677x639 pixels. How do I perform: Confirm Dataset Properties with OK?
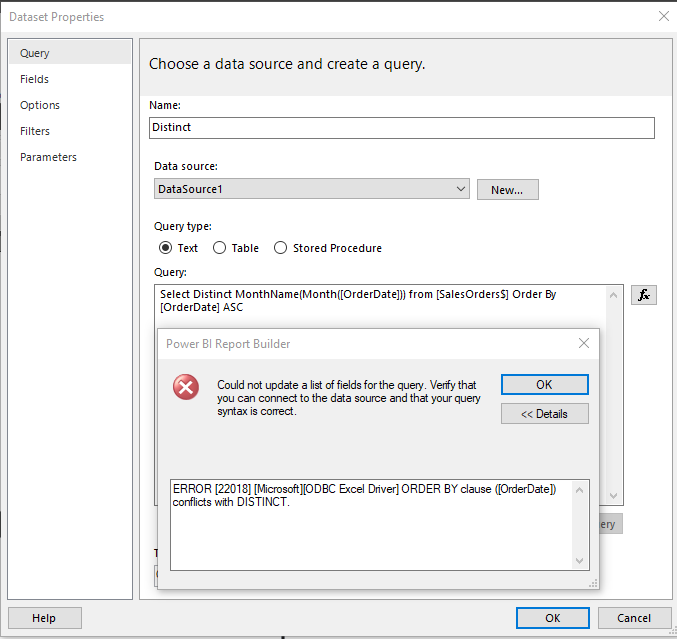(x=553, y=618)
